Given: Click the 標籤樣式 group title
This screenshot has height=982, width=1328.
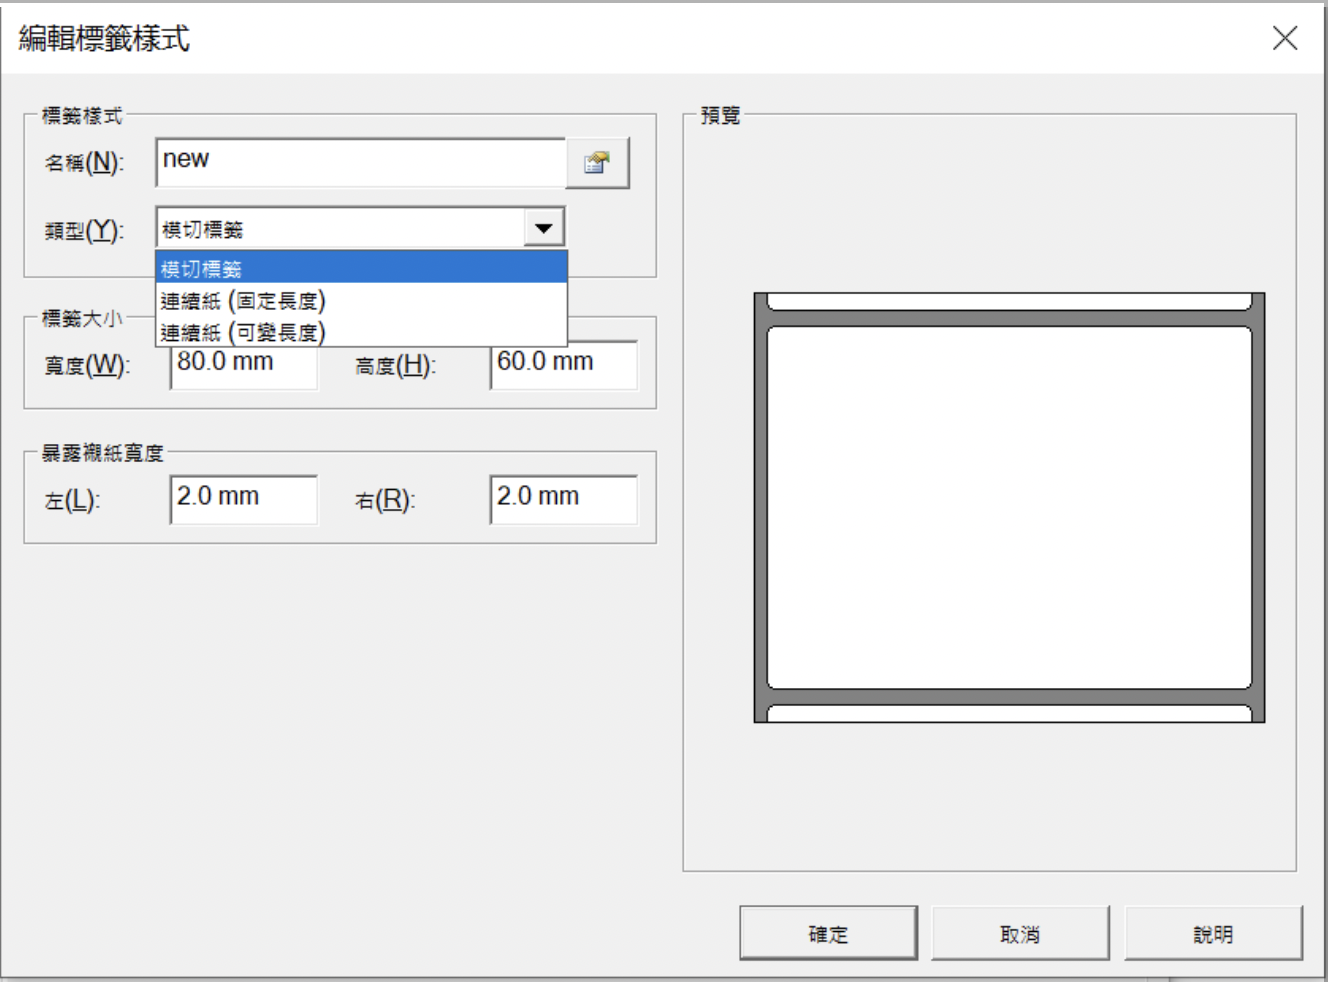Looking at the screenshot, I should [x=82, y=115].
